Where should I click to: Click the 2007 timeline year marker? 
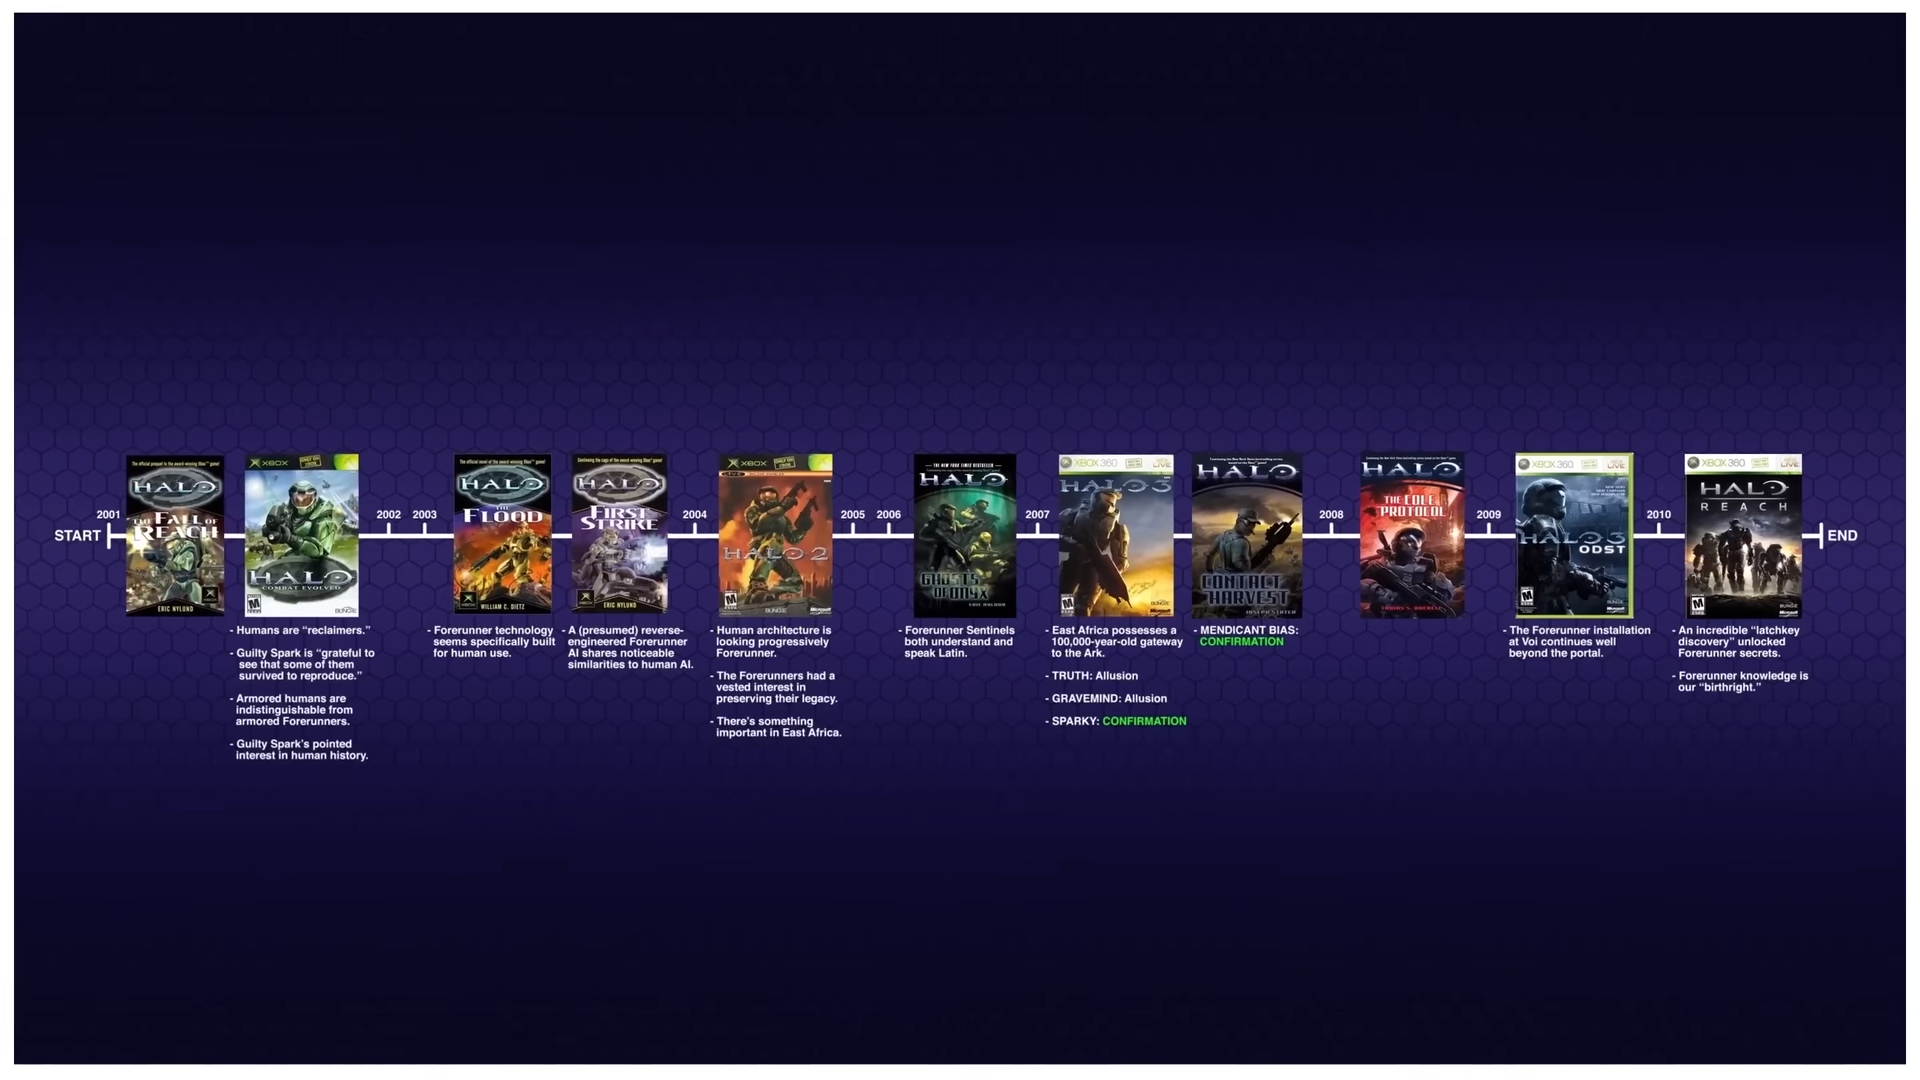pos(1037,515)
